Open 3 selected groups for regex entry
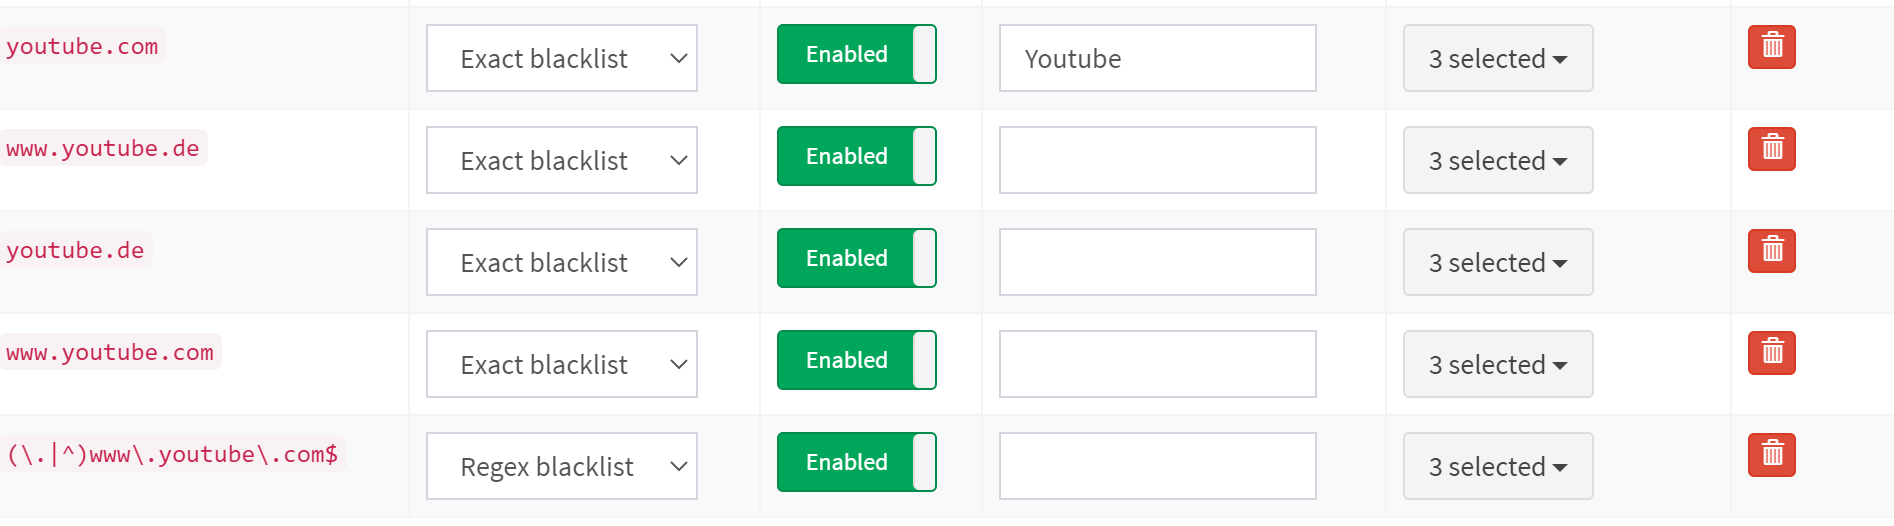The height and width of the screenshot is (526, 1894). tap(1498, 466)
